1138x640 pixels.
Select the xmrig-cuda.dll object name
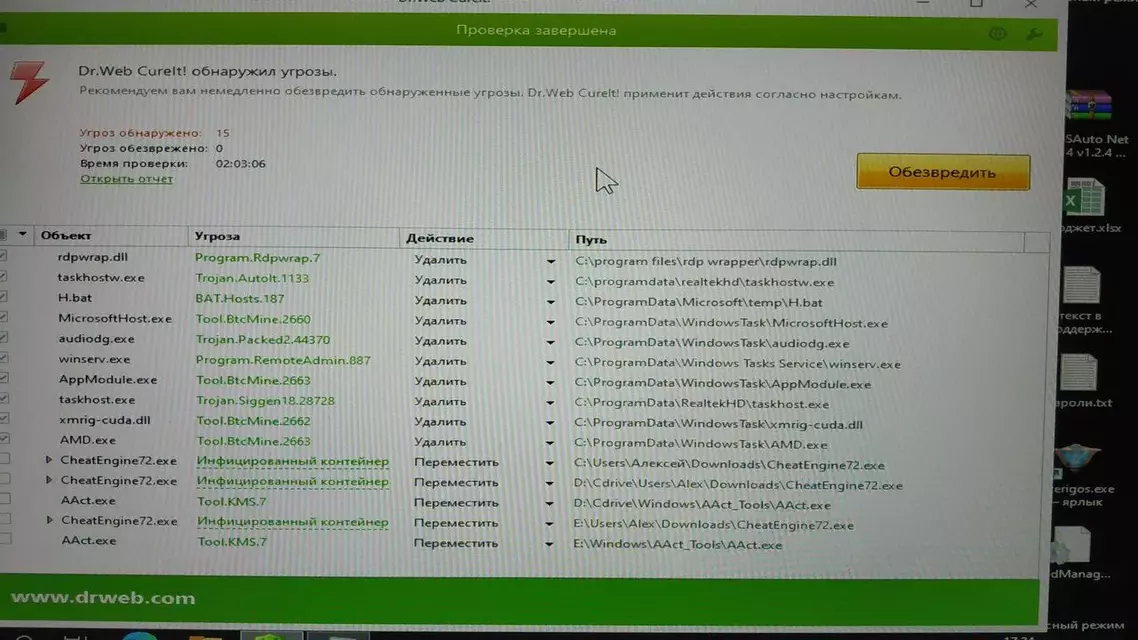coord(105,419)
